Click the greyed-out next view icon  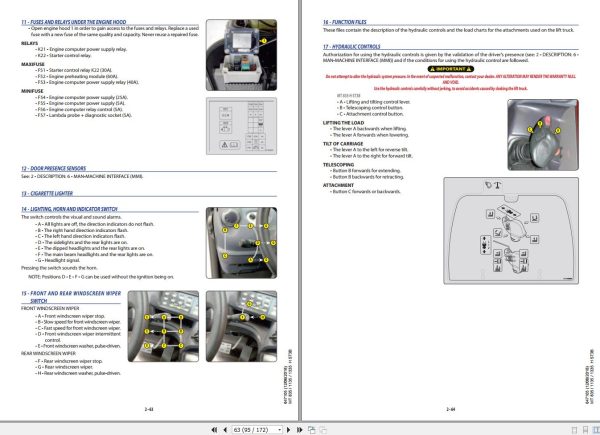[323, 430]
